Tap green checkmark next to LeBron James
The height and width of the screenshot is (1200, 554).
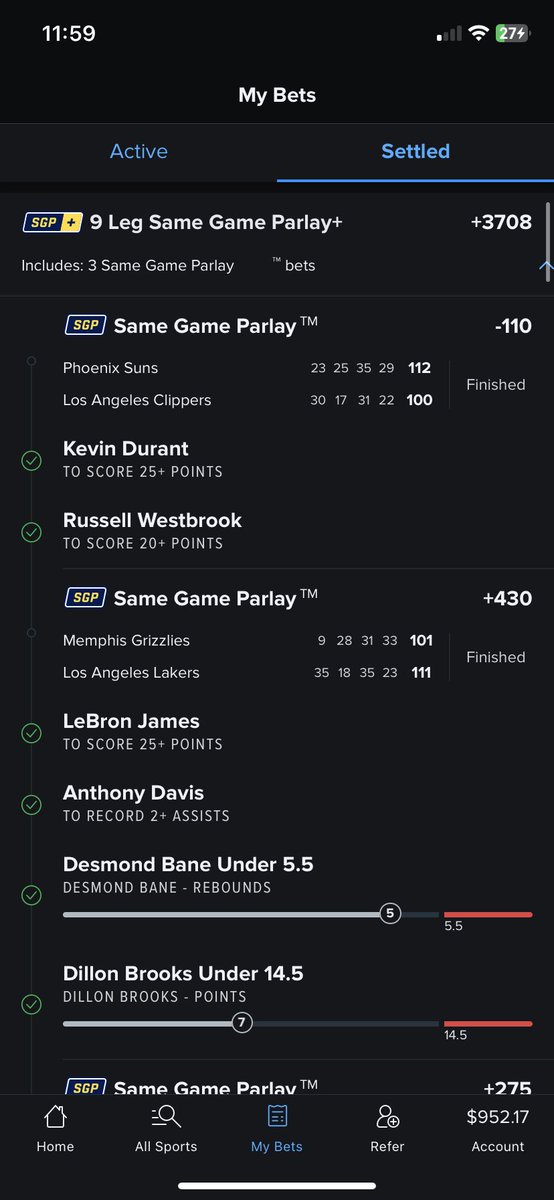pyautogui.click(x=31, y=732)
